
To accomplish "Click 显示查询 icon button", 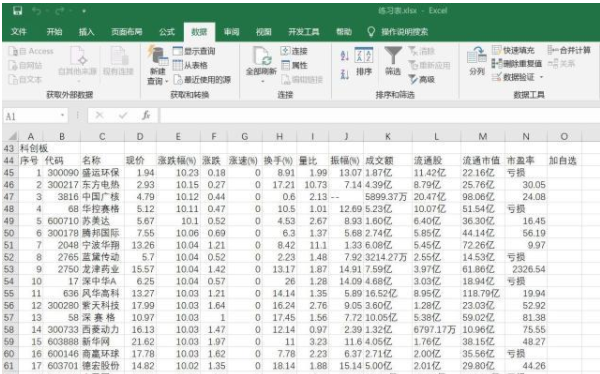I will [x=194, y=51].
